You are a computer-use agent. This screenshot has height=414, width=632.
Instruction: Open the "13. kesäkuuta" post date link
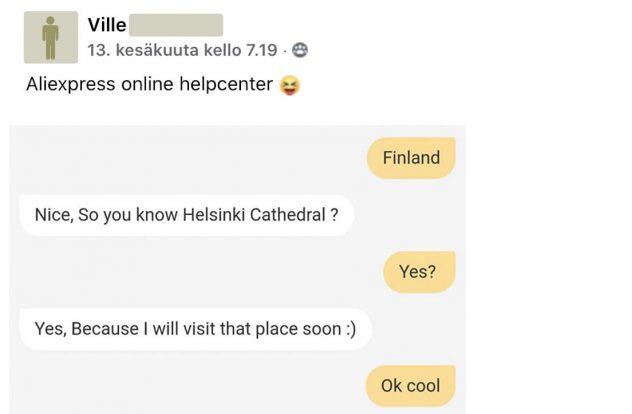[x=132, y=49]
